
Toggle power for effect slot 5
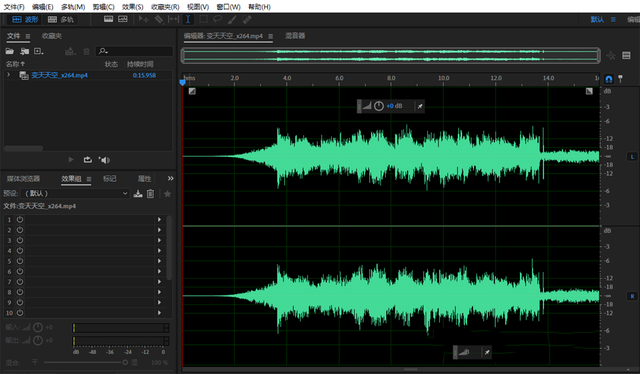point(20,261)
